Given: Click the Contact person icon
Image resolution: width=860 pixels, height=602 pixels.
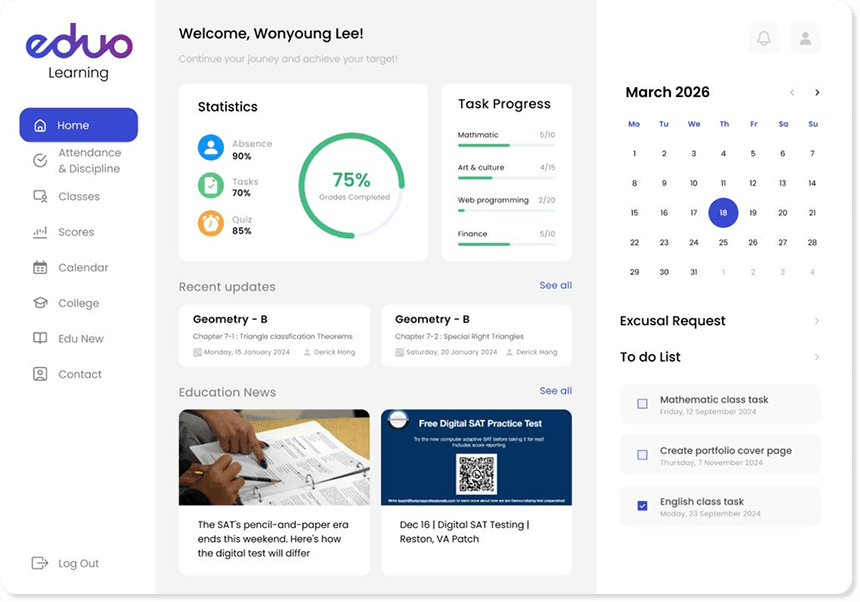Looking at the screenshot, I should pyautogui.click(x=40, y=374).
